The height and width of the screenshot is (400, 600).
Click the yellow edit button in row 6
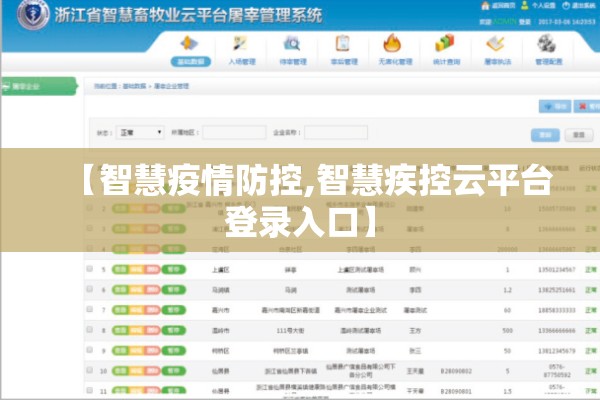[136, 290]
